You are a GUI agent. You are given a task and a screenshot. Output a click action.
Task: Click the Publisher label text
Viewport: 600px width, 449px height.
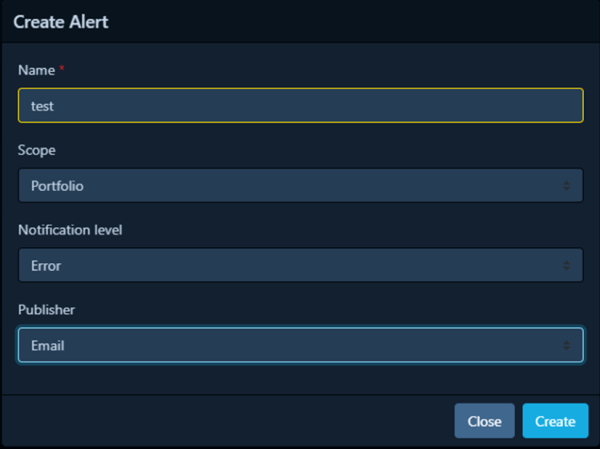[x=46, y=310]
